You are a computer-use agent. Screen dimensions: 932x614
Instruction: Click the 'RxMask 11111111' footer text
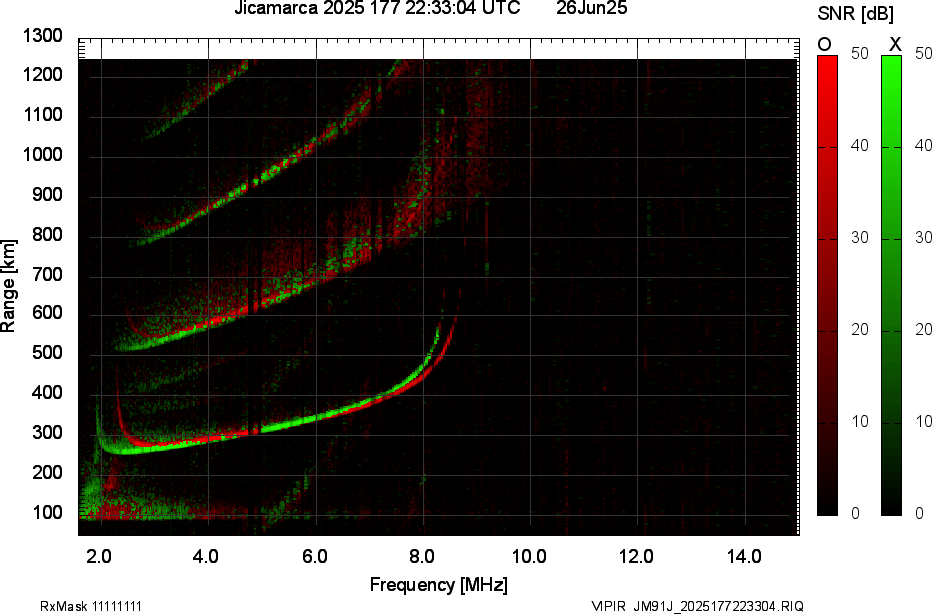91,606
